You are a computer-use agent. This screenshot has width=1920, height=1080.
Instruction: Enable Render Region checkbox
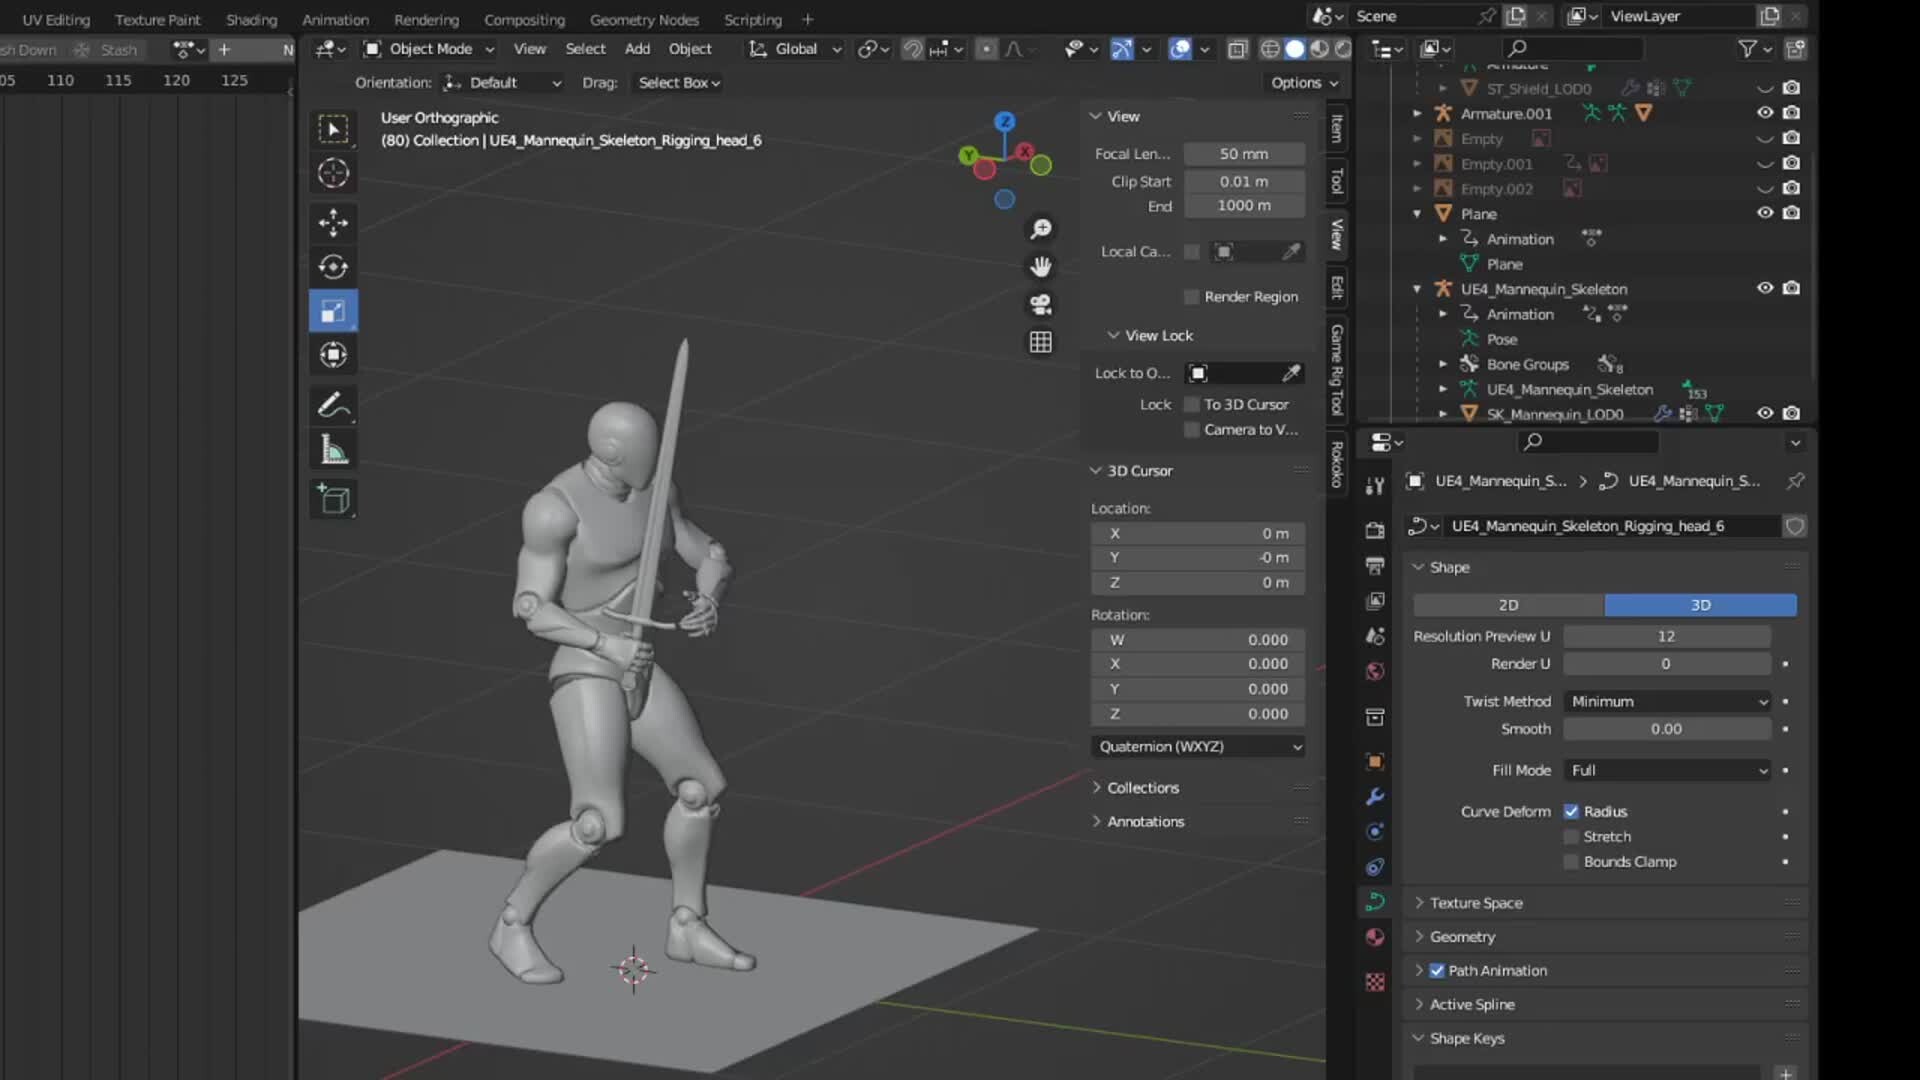click(1191, 297)
